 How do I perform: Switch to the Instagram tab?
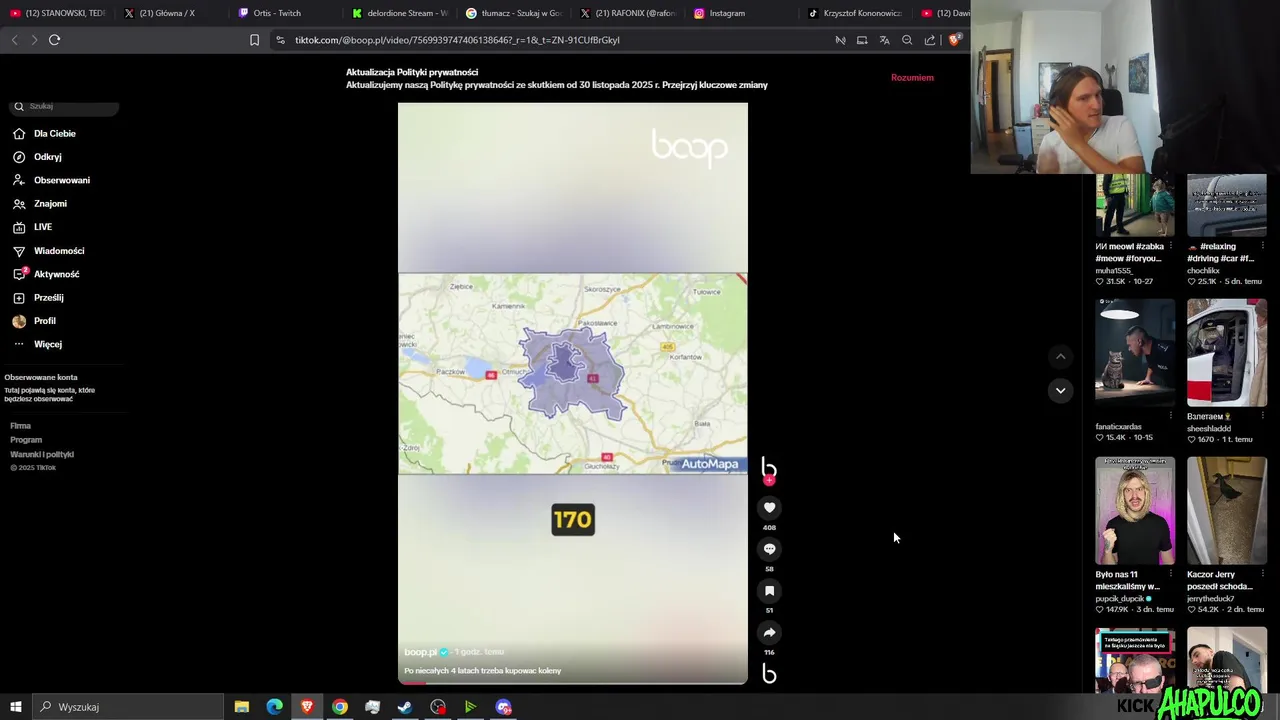coord(725,13)
